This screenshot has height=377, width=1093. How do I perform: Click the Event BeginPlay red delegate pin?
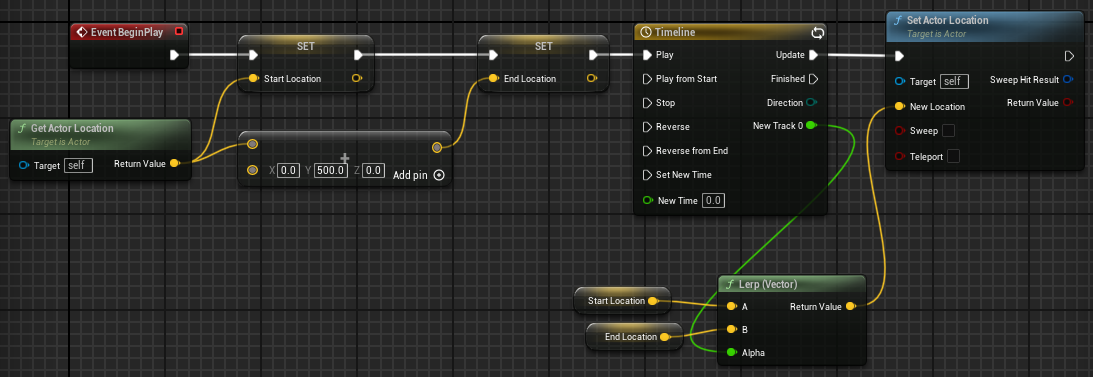coord(179,31)
